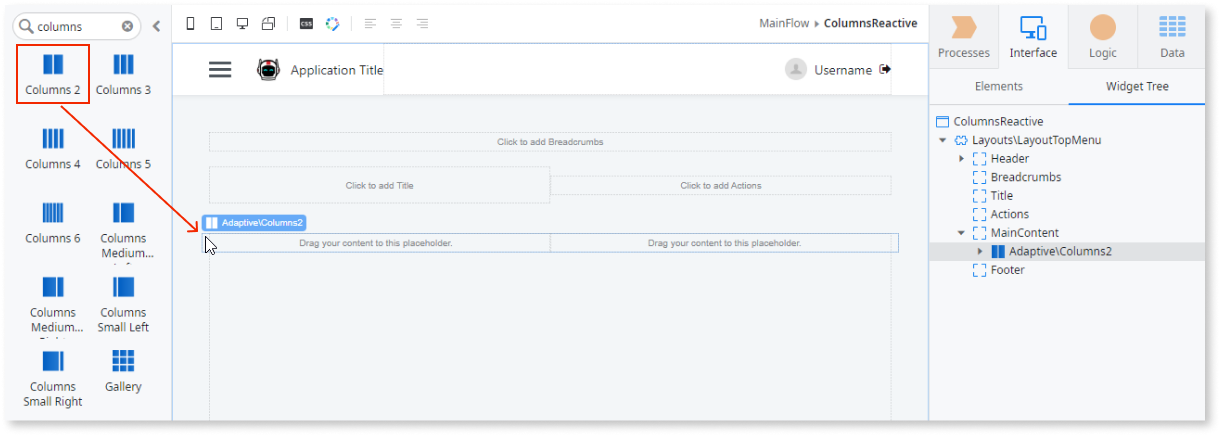
Task: Clear the columns search text
Action: 127,27
